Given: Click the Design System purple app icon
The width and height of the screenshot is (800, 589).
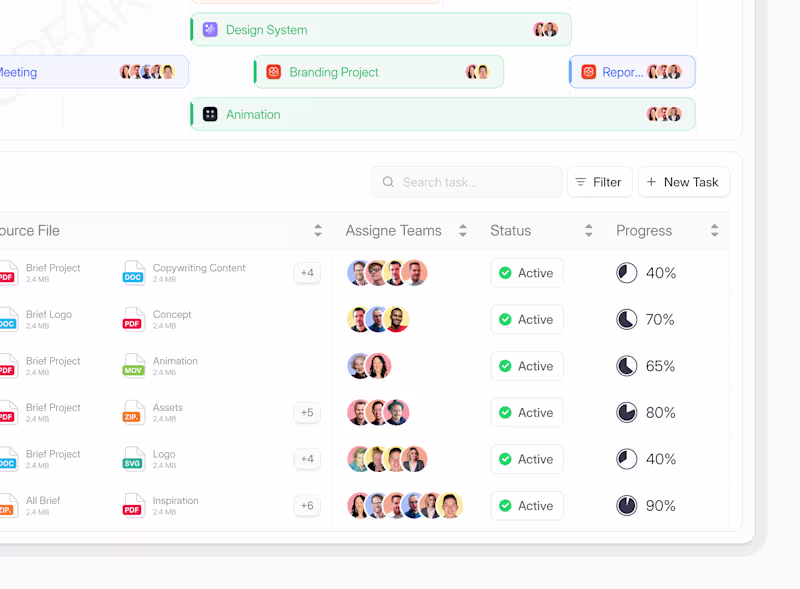Looking at the screenshot, I should (x=209, y=29).
